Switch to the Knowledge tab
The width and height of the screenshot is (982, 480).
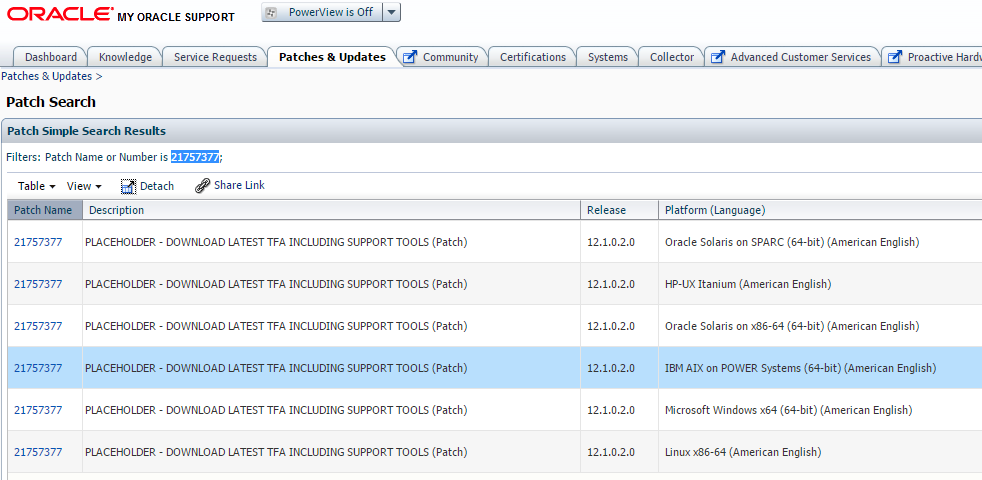(x=125, y=57)
